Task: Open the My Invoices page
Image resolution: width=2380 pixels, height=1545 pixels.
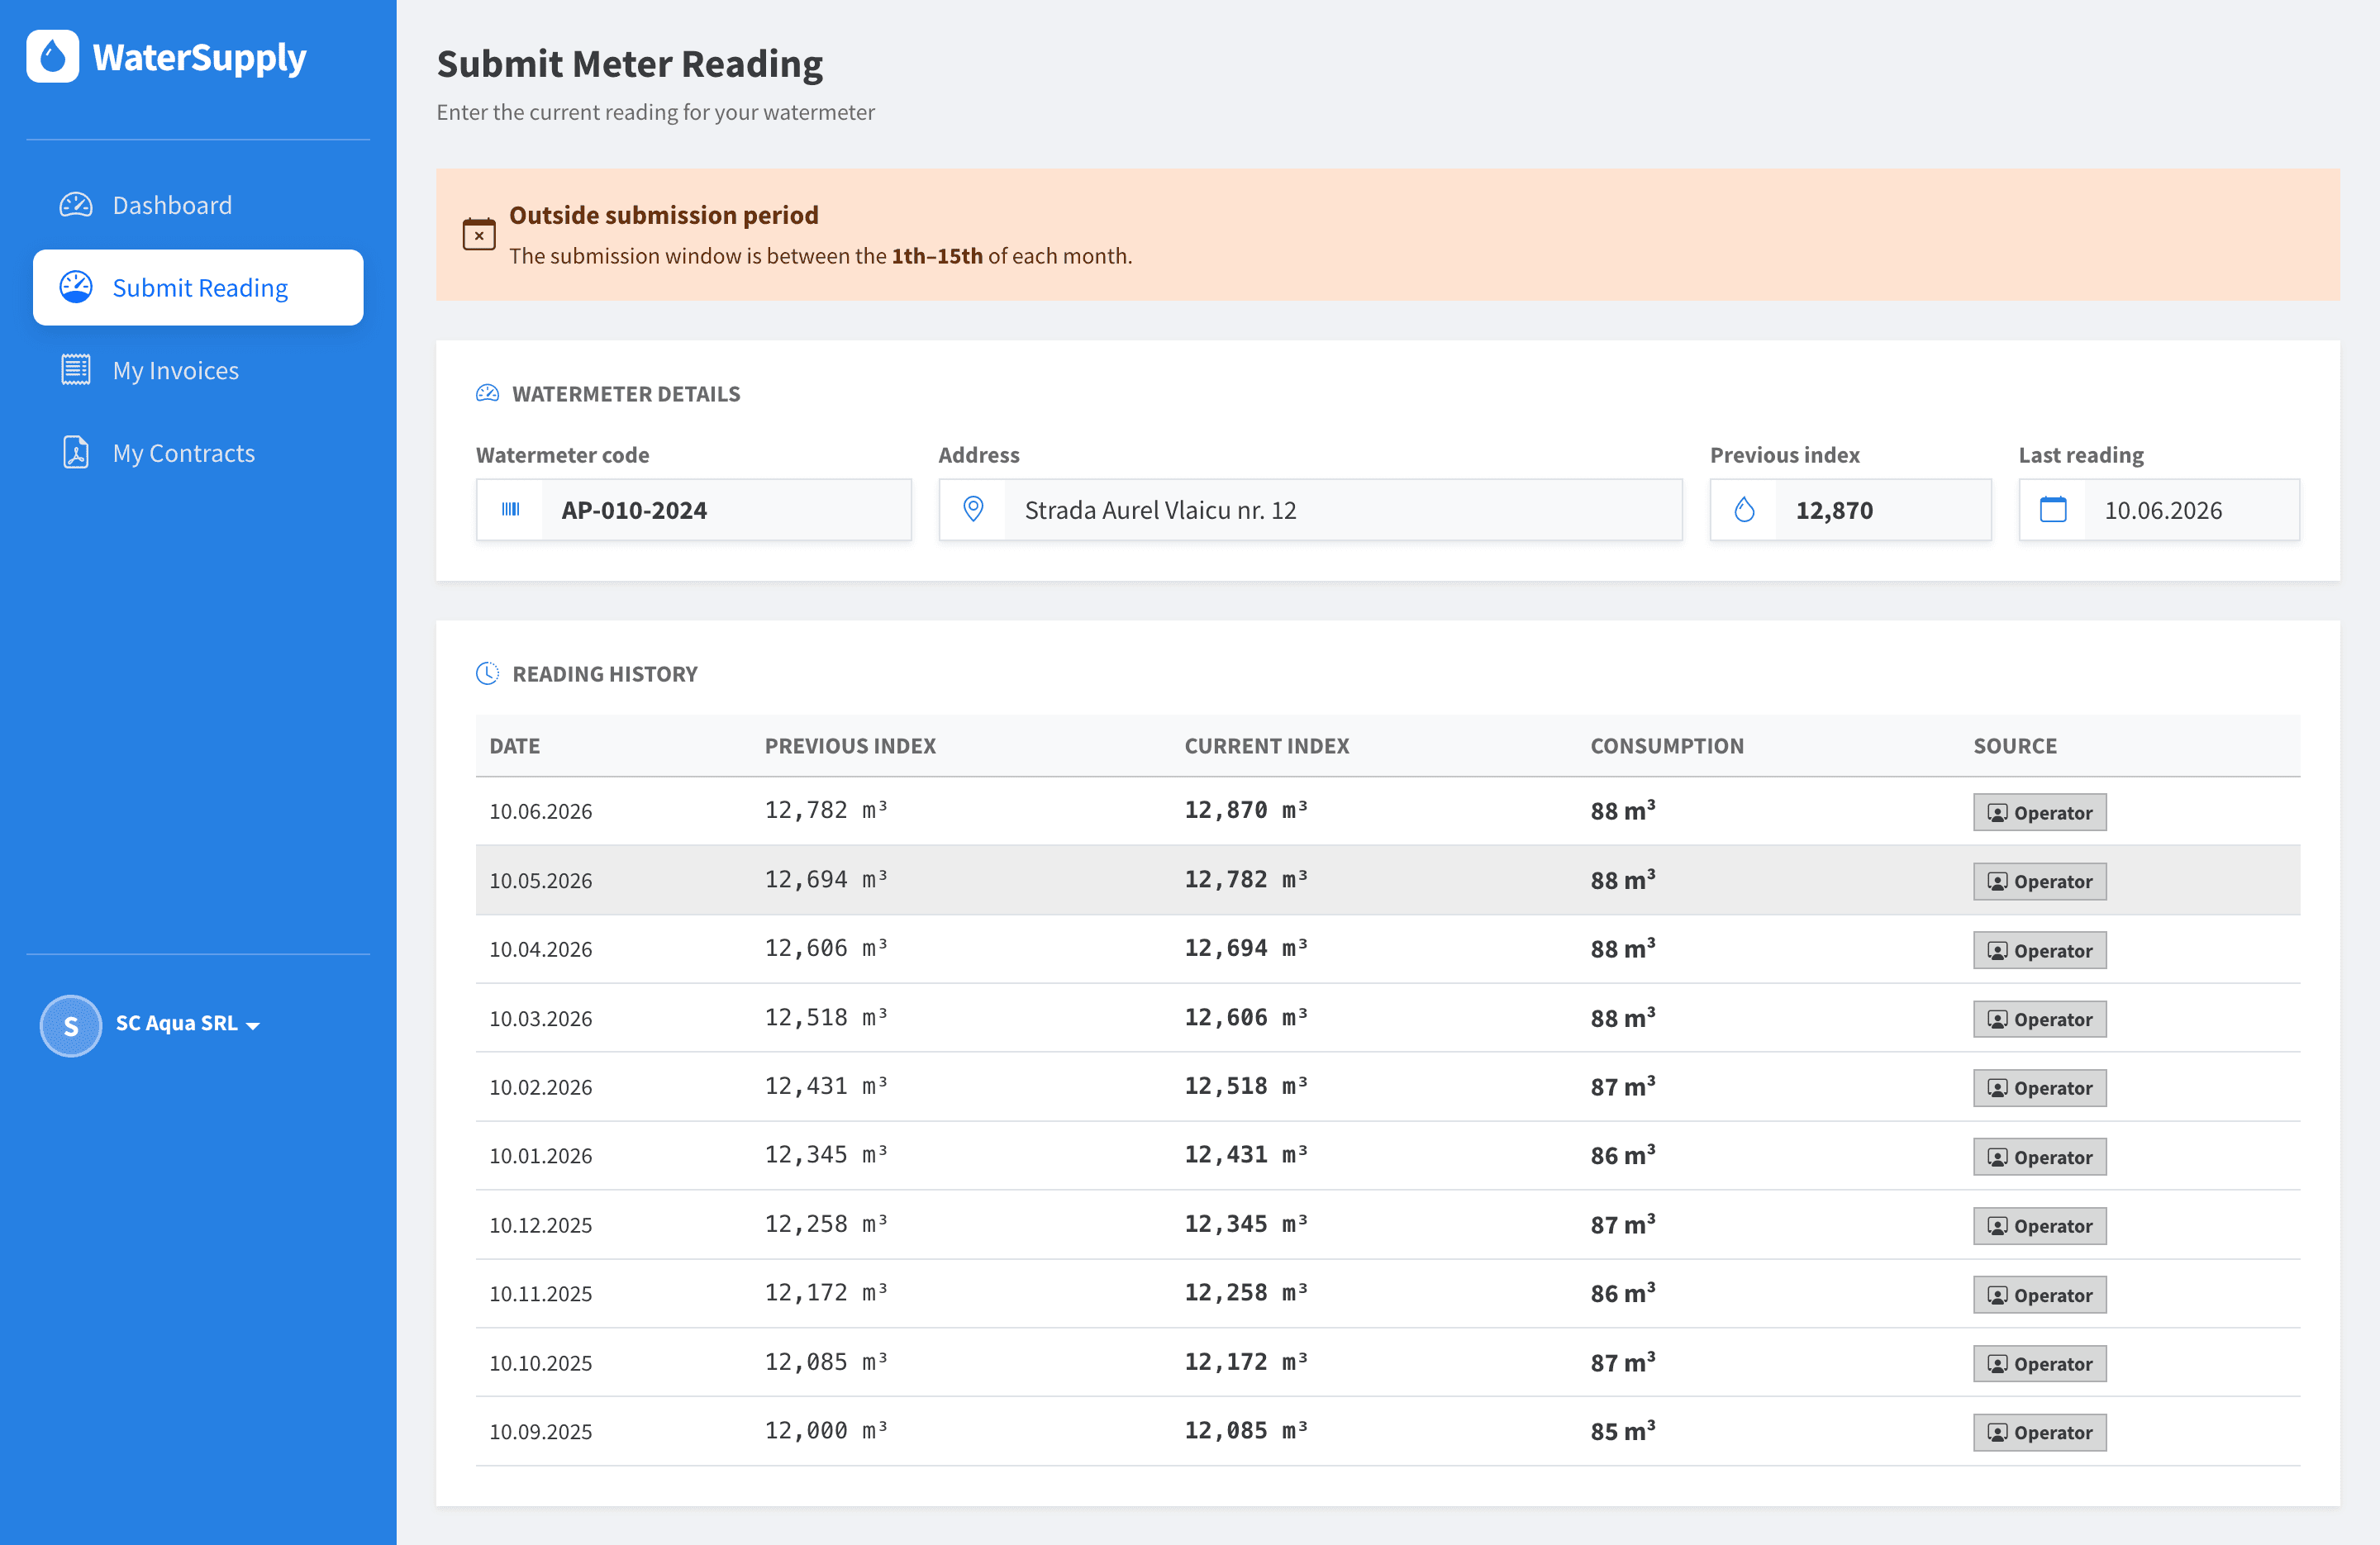Action: pyautogui.click(x=198, y=370)
